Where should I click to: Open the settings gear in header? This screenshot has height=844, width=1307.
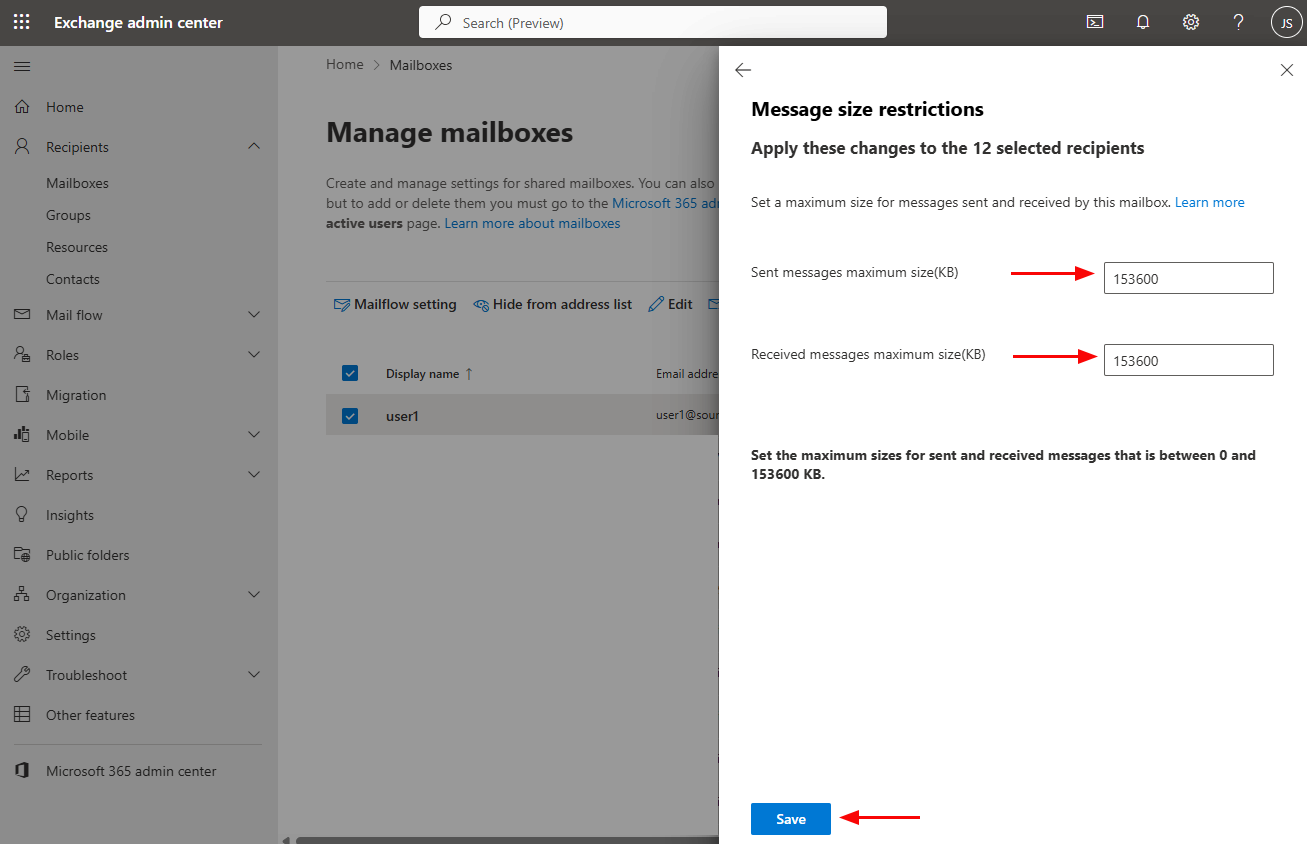click(x=1191, y=22)
